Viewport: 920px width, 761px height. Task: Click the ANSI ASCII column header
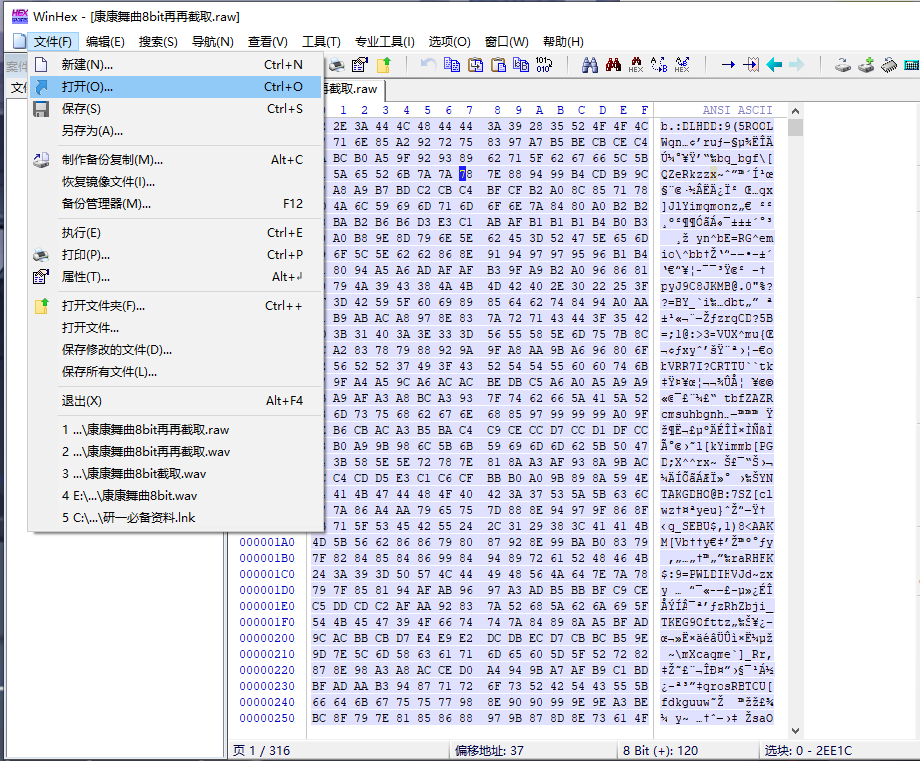click(x=737, y=110)
